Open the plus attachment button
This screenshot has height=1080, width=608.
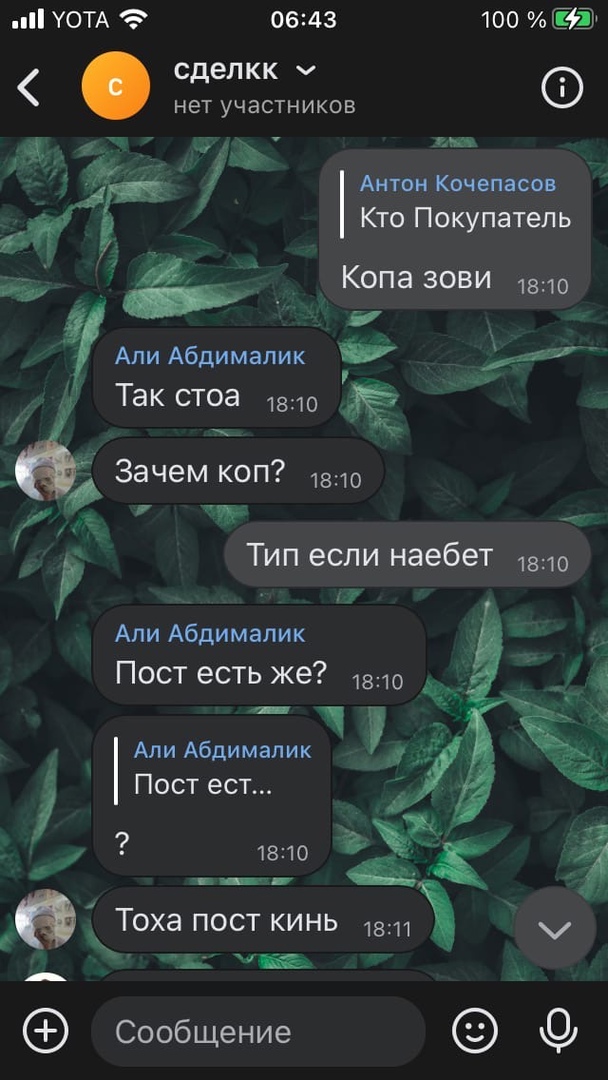[x=45, y=1031]
